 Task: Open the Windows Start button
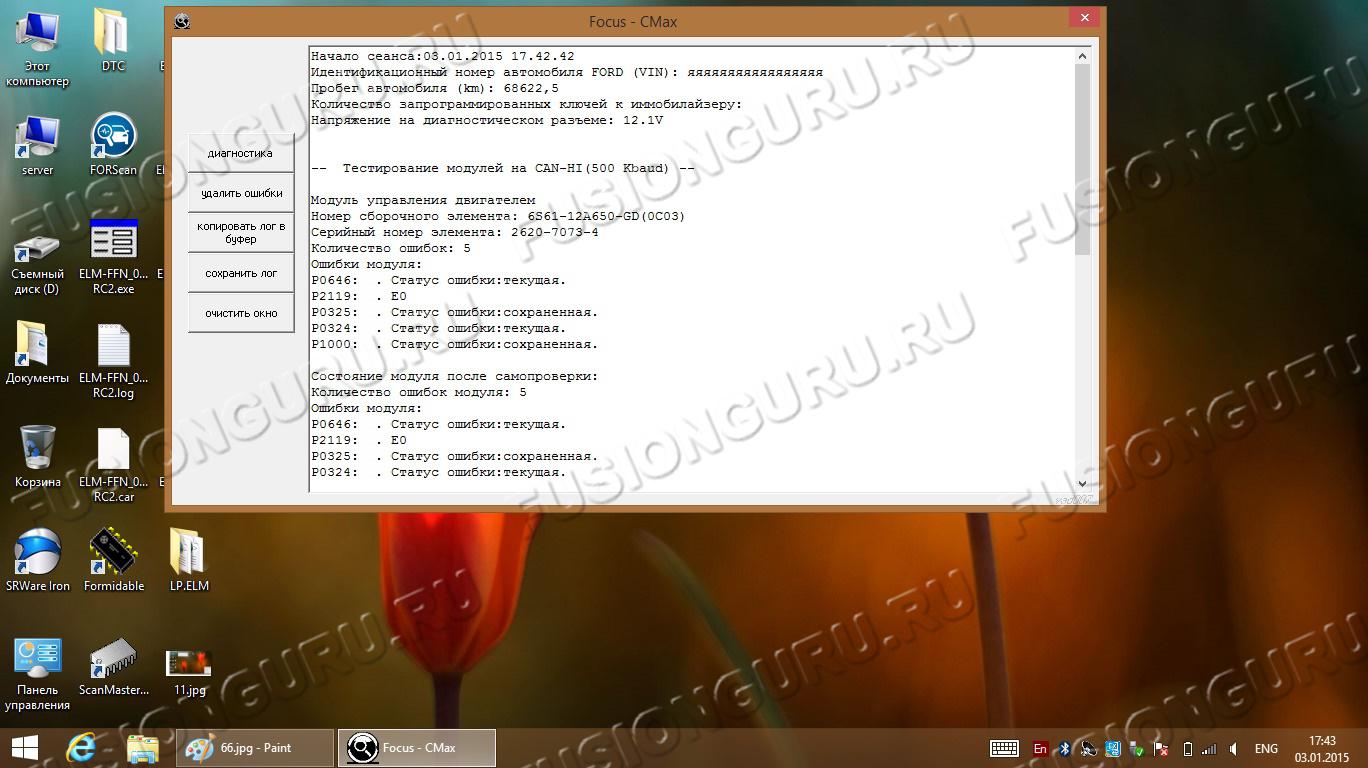(x=25, y=748)
